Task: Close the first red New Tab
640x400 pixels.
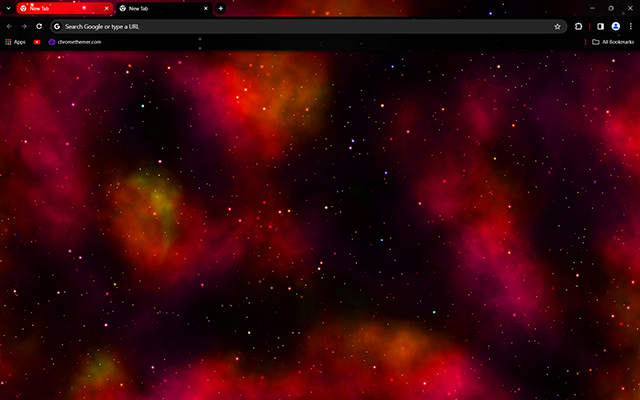Action: coord(107,8)
